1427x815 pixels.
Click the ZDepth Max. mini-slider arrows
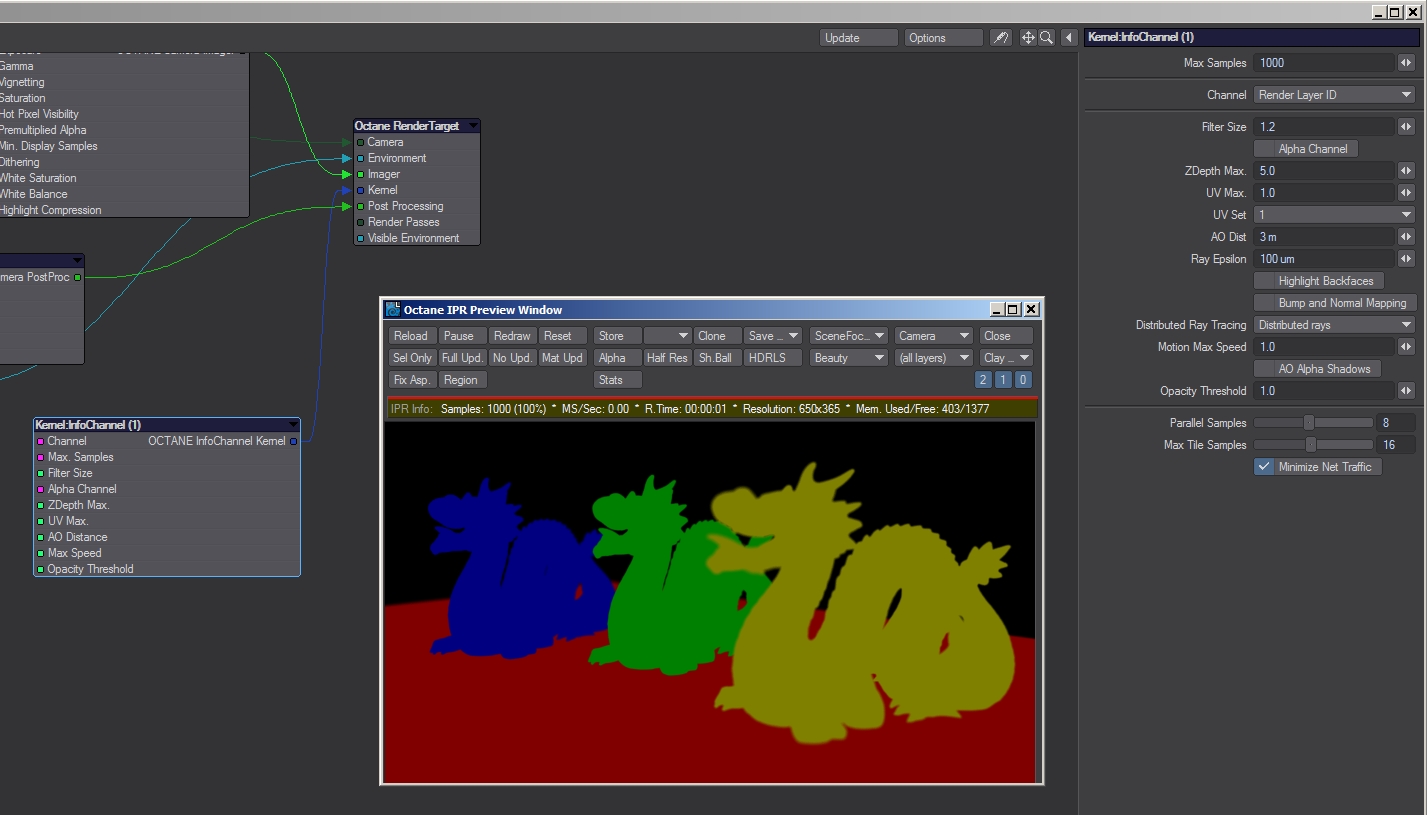point(1406,171)
